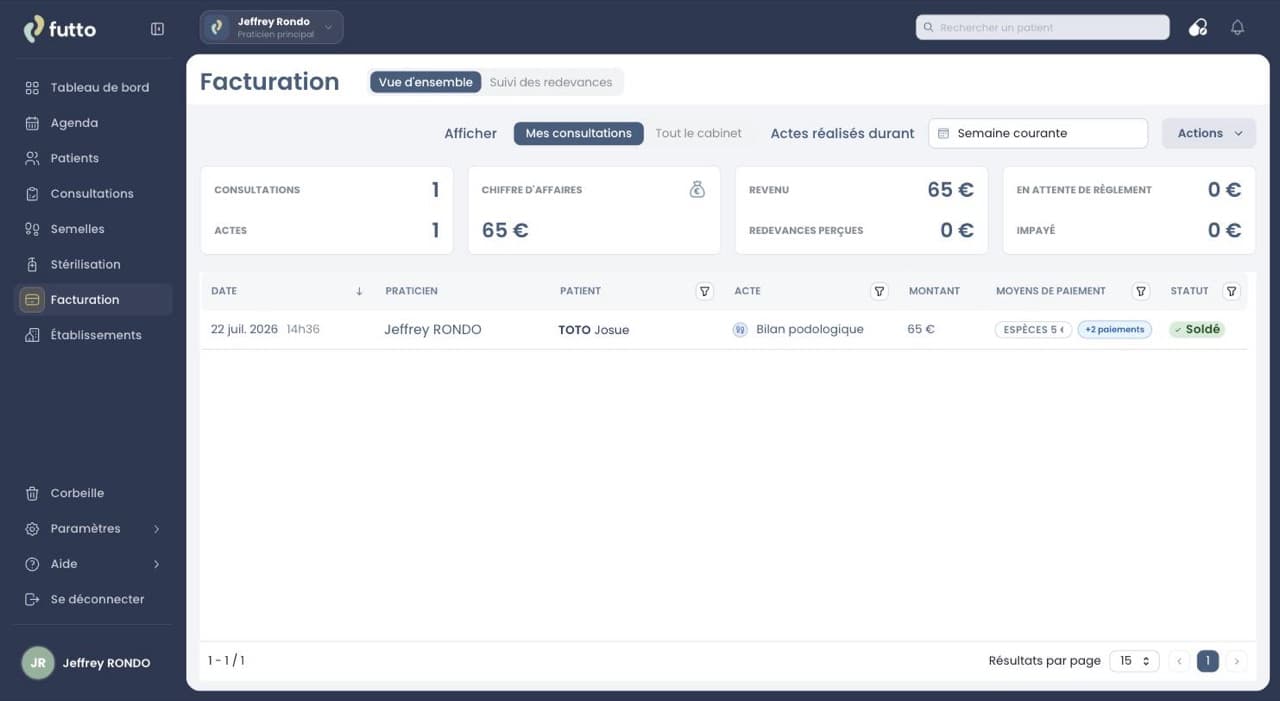This screenshot has height=701, width=1280.
Task: Click the Consultations clipboard icon
Action: coord(32,194)
